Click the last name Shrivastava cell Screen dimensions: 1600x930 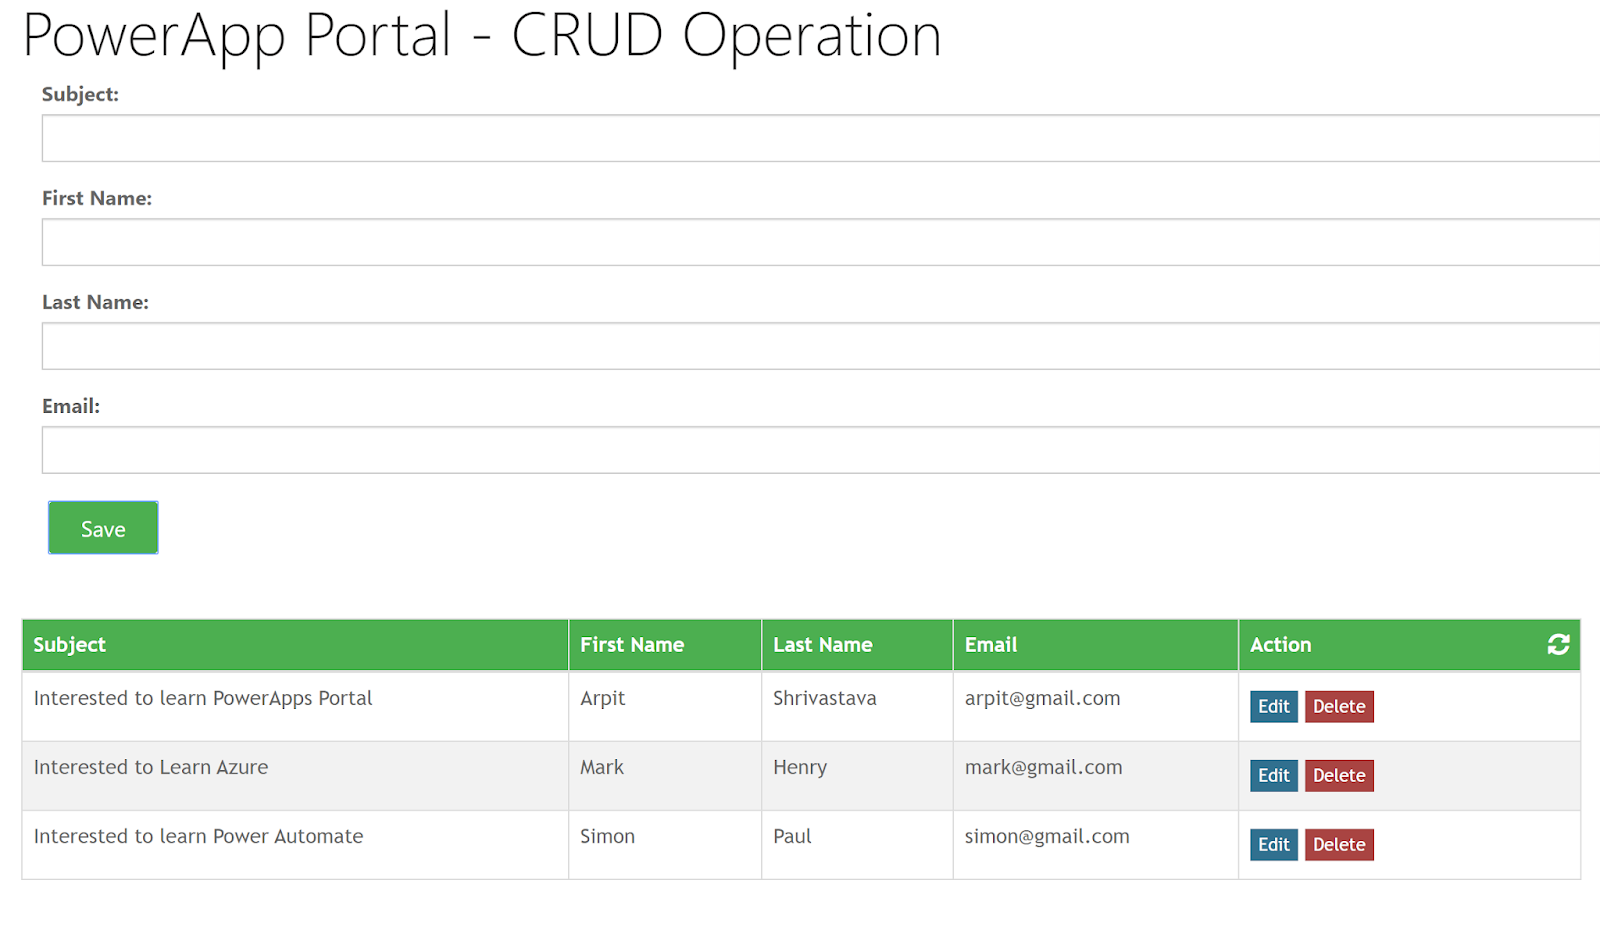(x=857, y=706)
